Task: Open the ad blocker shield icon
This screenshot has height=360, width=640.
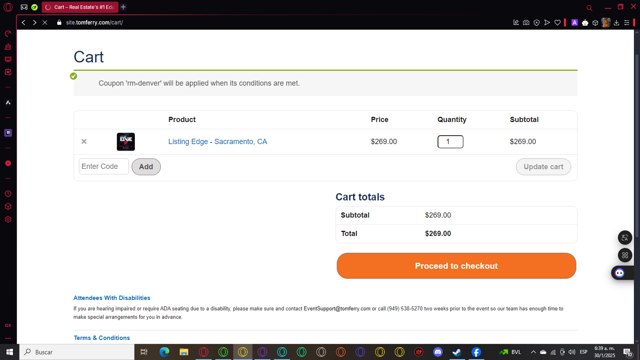Action: [x=537, y=22]
